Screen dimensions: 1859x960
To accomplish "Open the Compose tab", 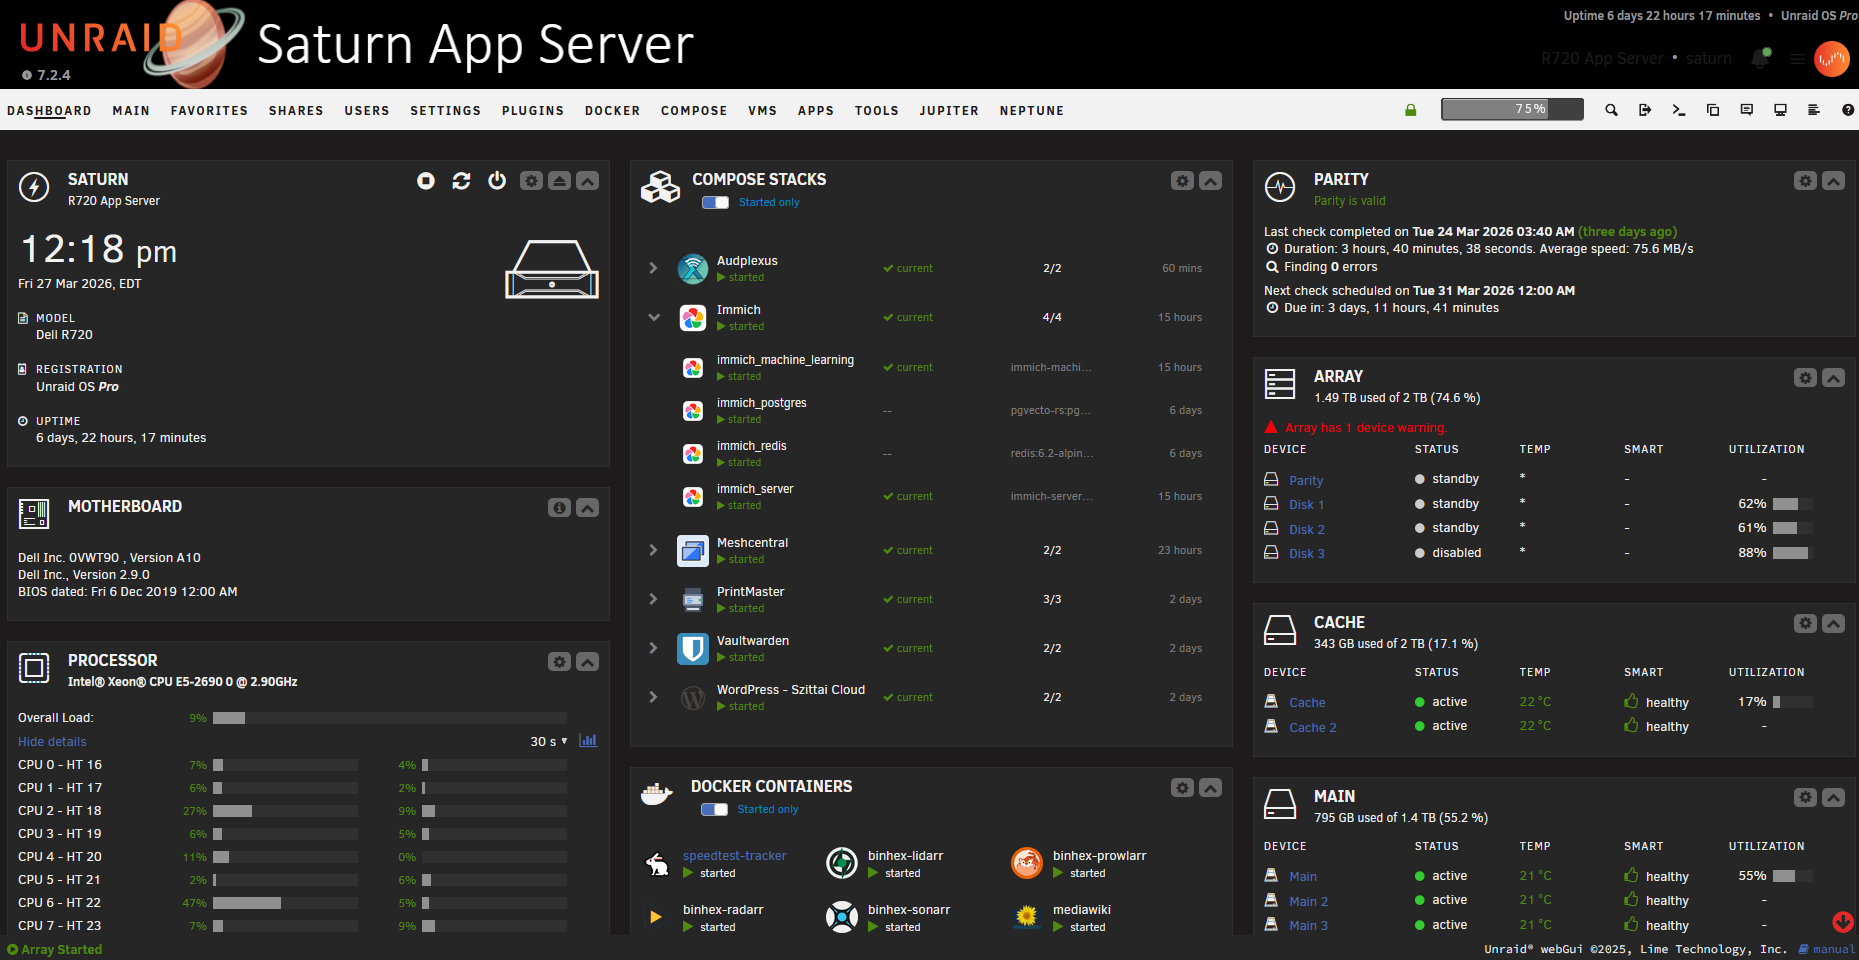I will tap(694, 111).
